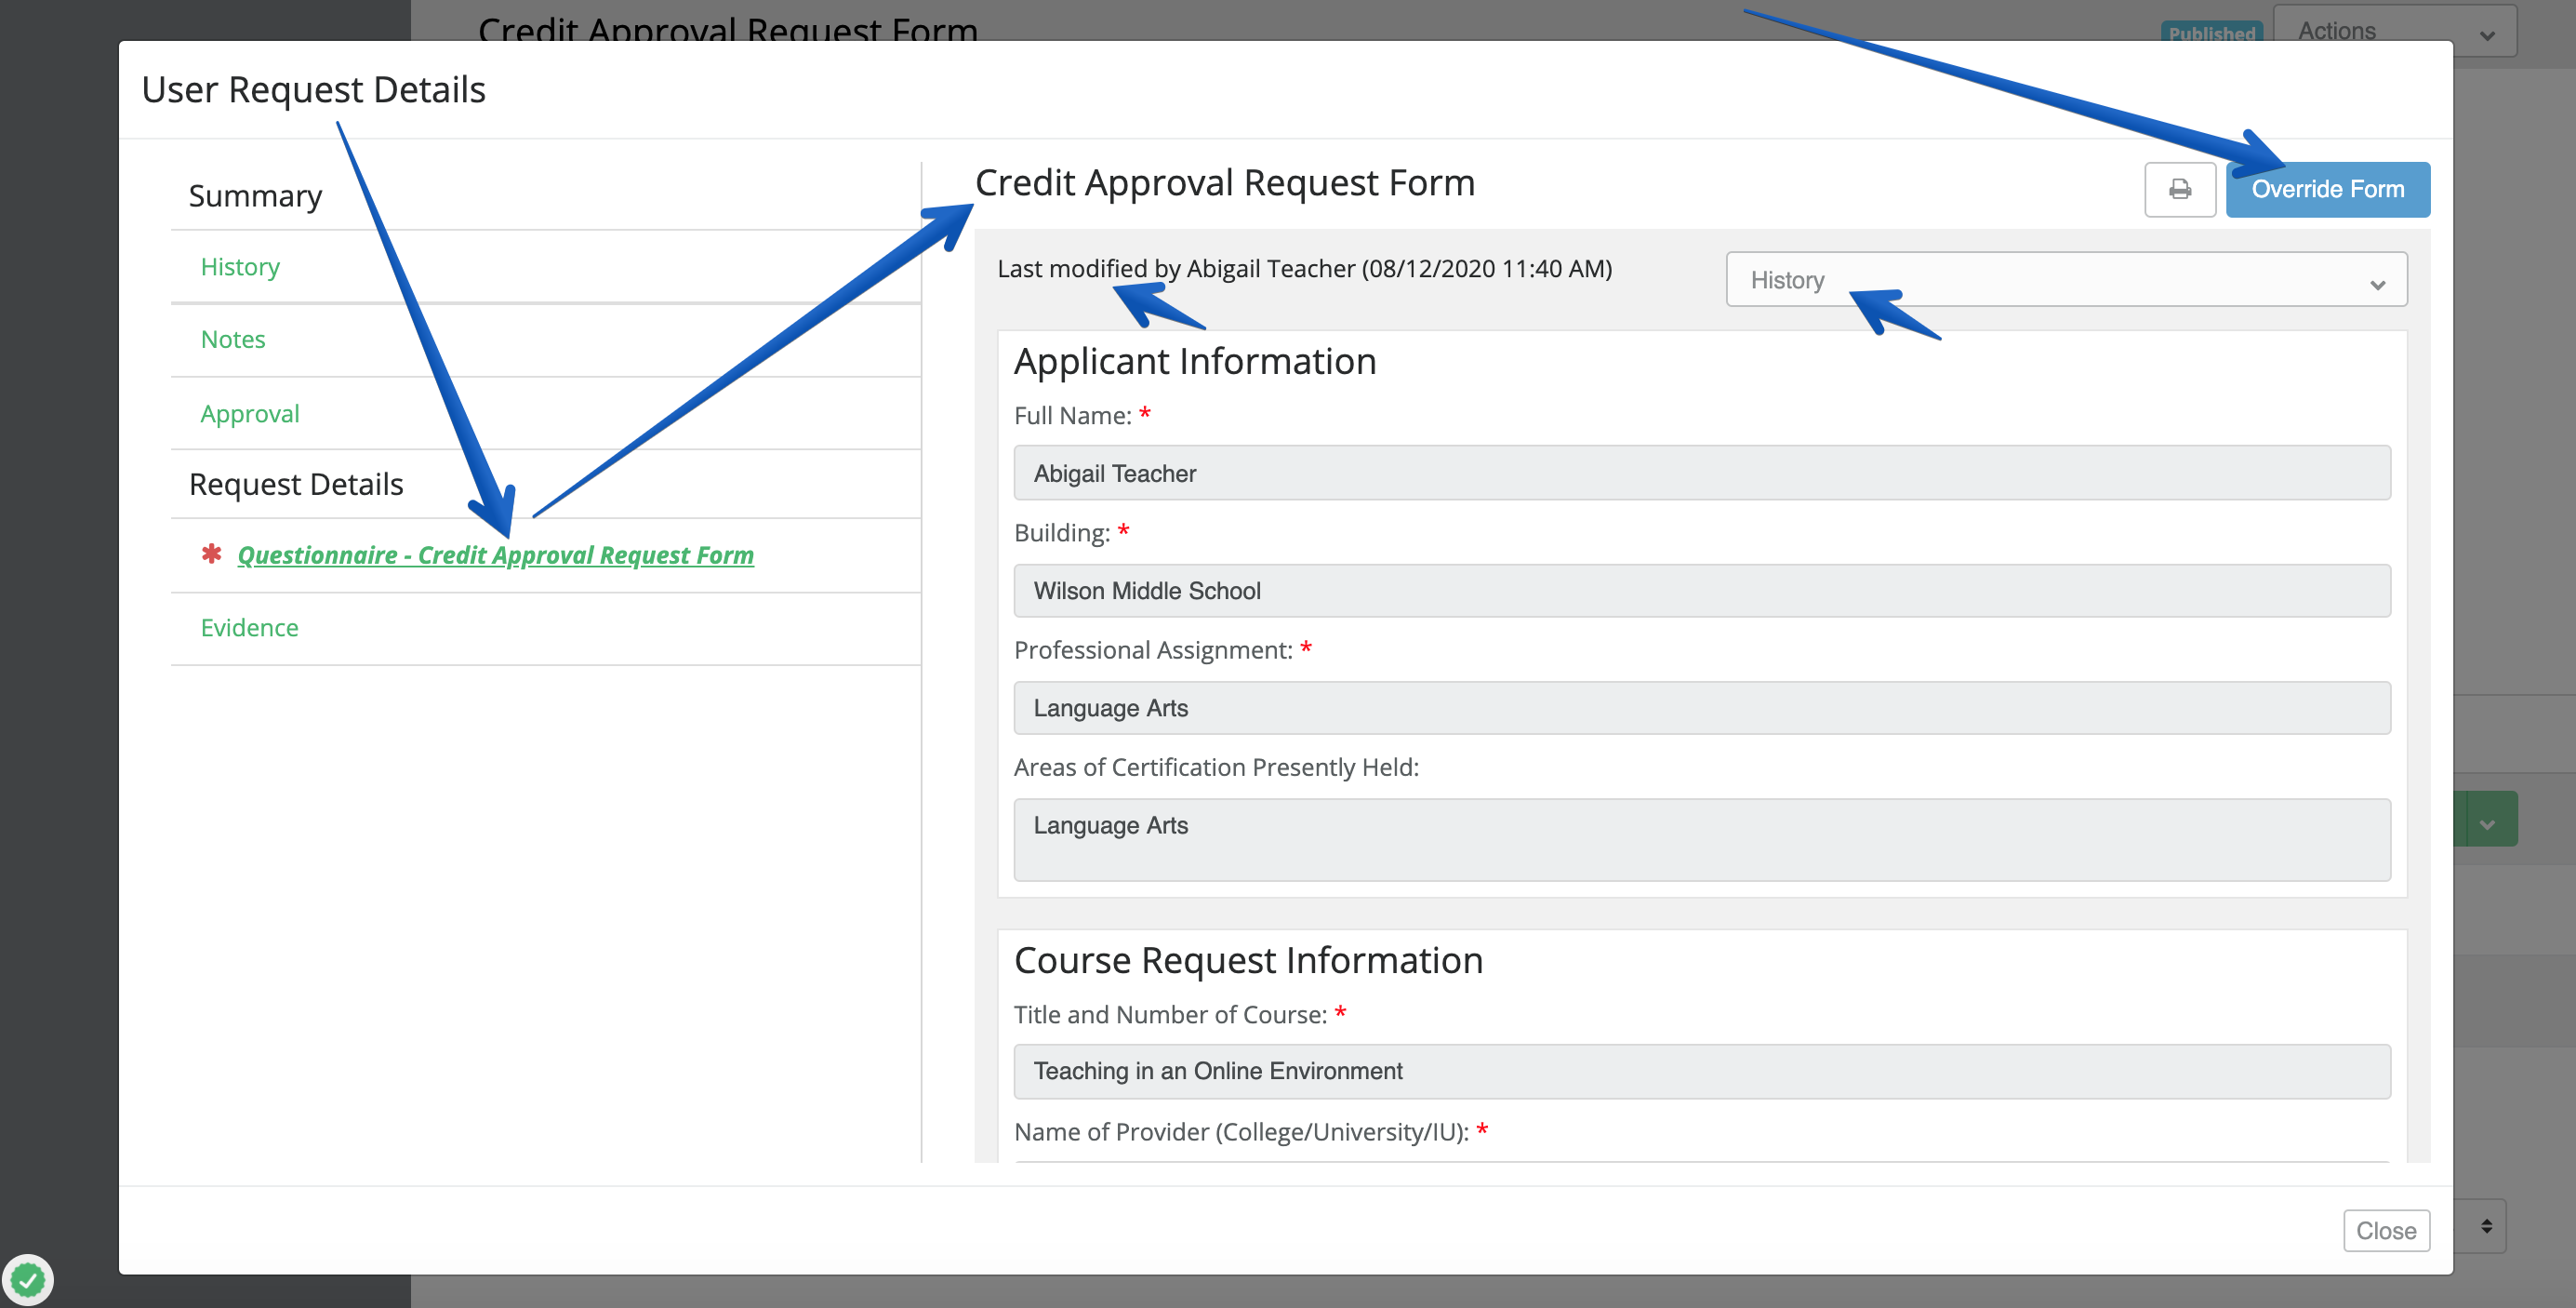Expand the History dropdown in form header

pos(2065,280)
